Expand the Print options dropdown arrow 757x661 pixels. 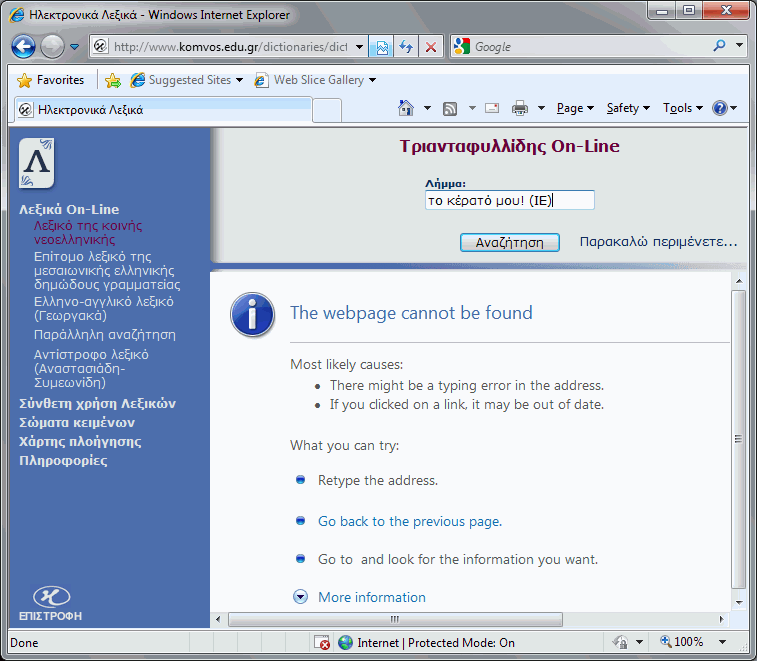tap(541, 108)
